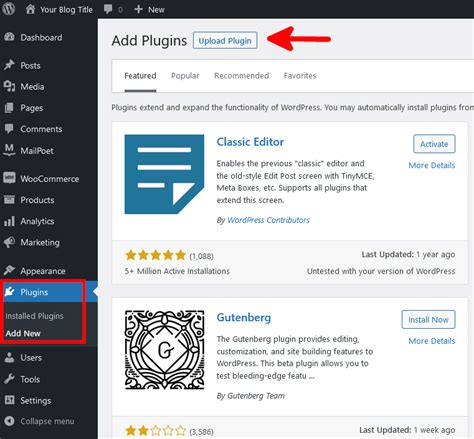The image size is (474, 439).
Task: Open Posts menu label
Action: 30,65
